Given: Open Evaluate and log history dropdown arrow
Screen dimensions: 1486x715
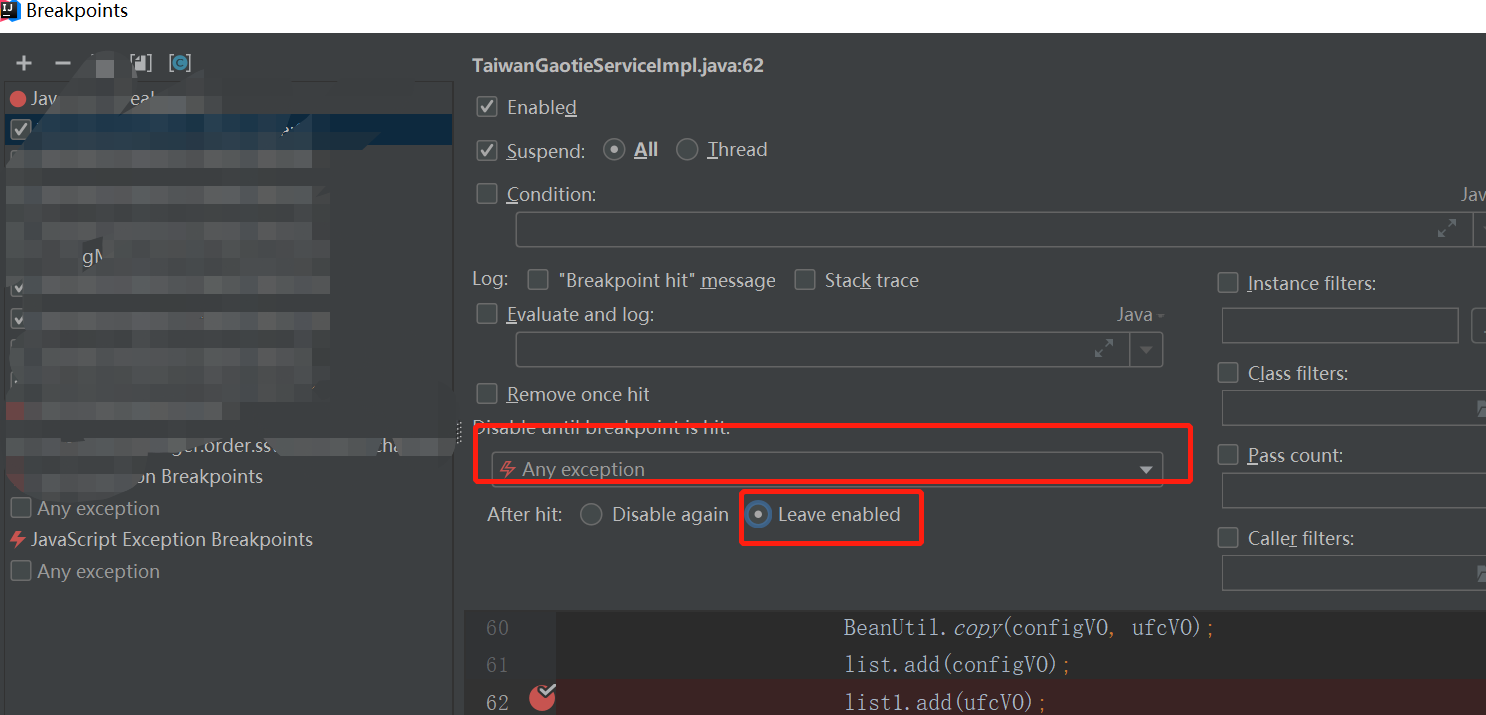Looking at the screenshot, I should pos(1146,350).
